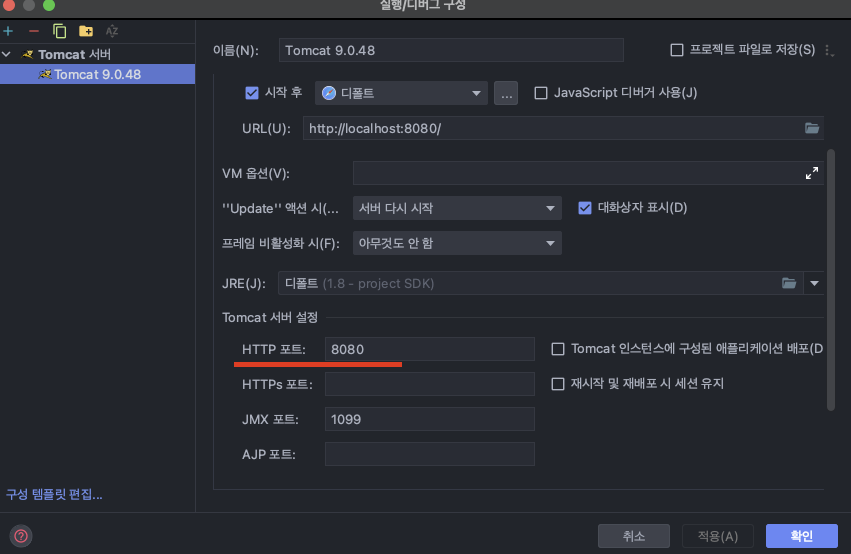Open the 디폴트 browser dropdown
The width and height of the screenshot is (851, 554).
click(x=401, y=93)
